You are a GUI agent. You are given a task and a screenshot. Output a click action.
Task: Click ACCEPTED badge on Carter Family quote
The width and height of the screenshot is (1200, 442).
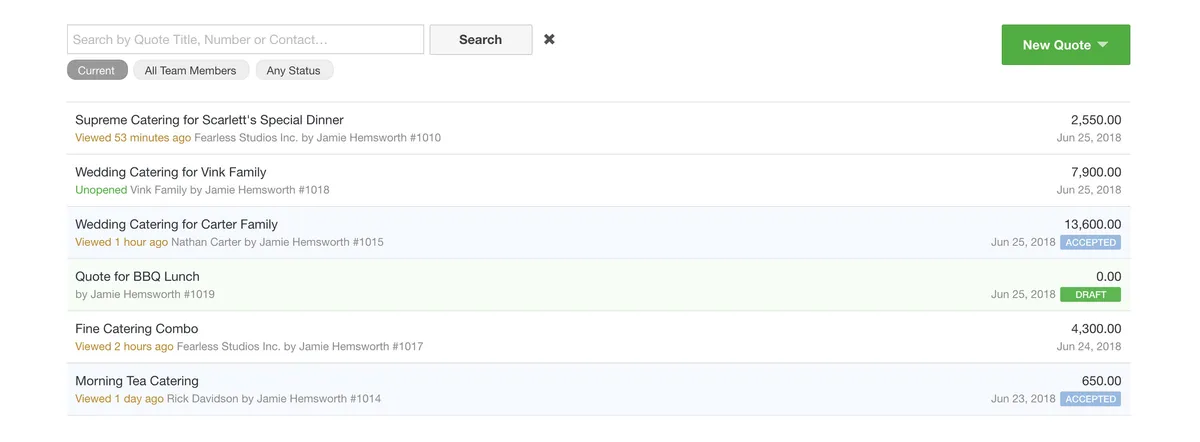[x=1090, y=242]
